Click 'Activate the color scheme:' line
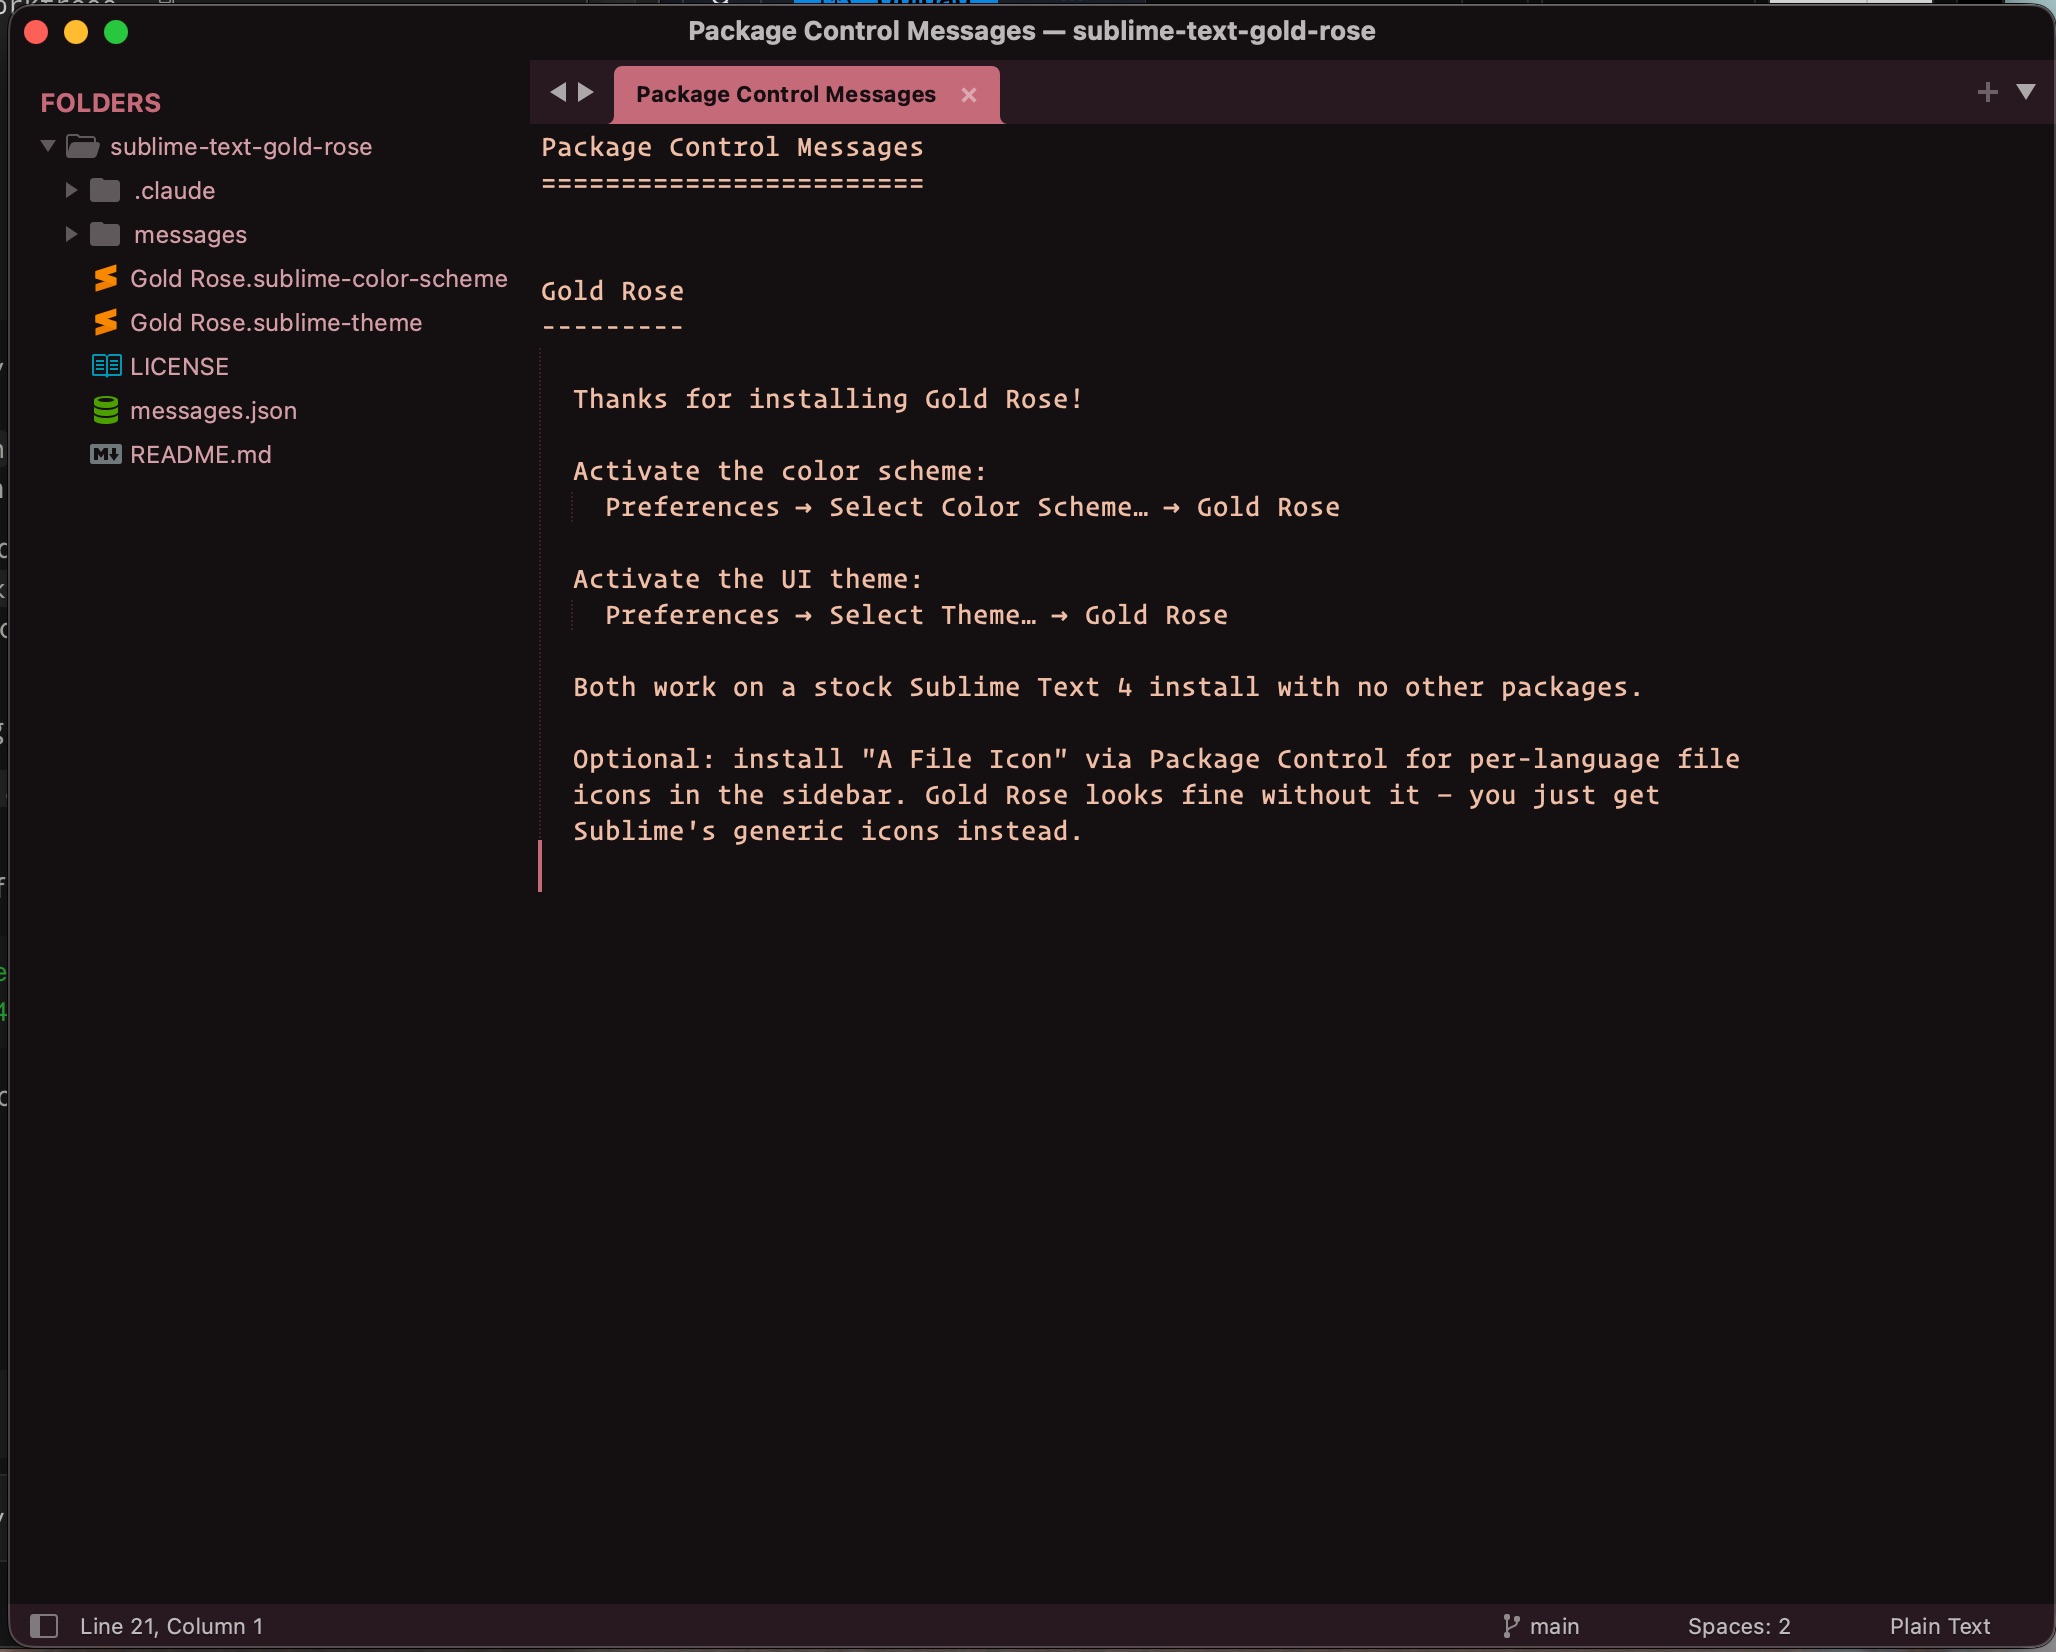Viewport: 2056px width, 1652px height. point(780,471)
